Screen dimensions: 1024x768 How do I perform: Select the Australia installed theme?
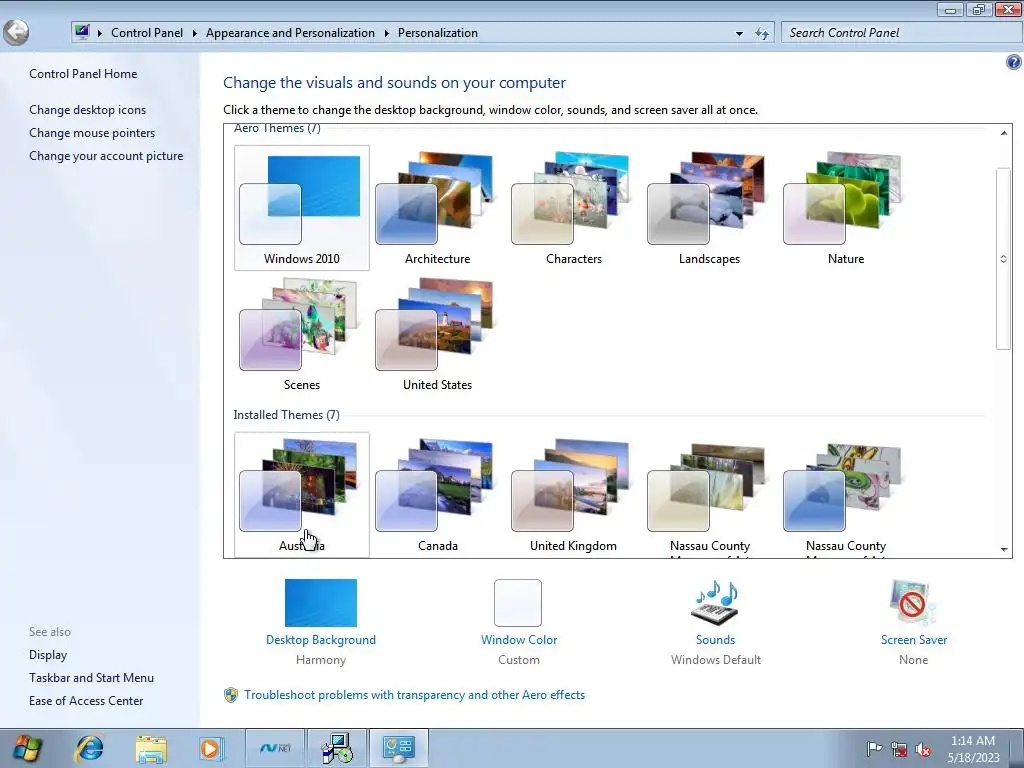[302, 494]
